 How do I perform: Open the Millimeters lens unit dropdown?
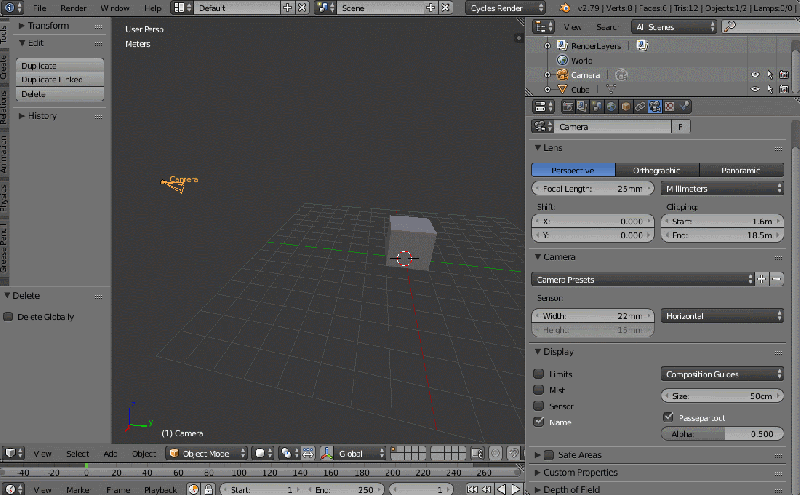coord(722,189)
